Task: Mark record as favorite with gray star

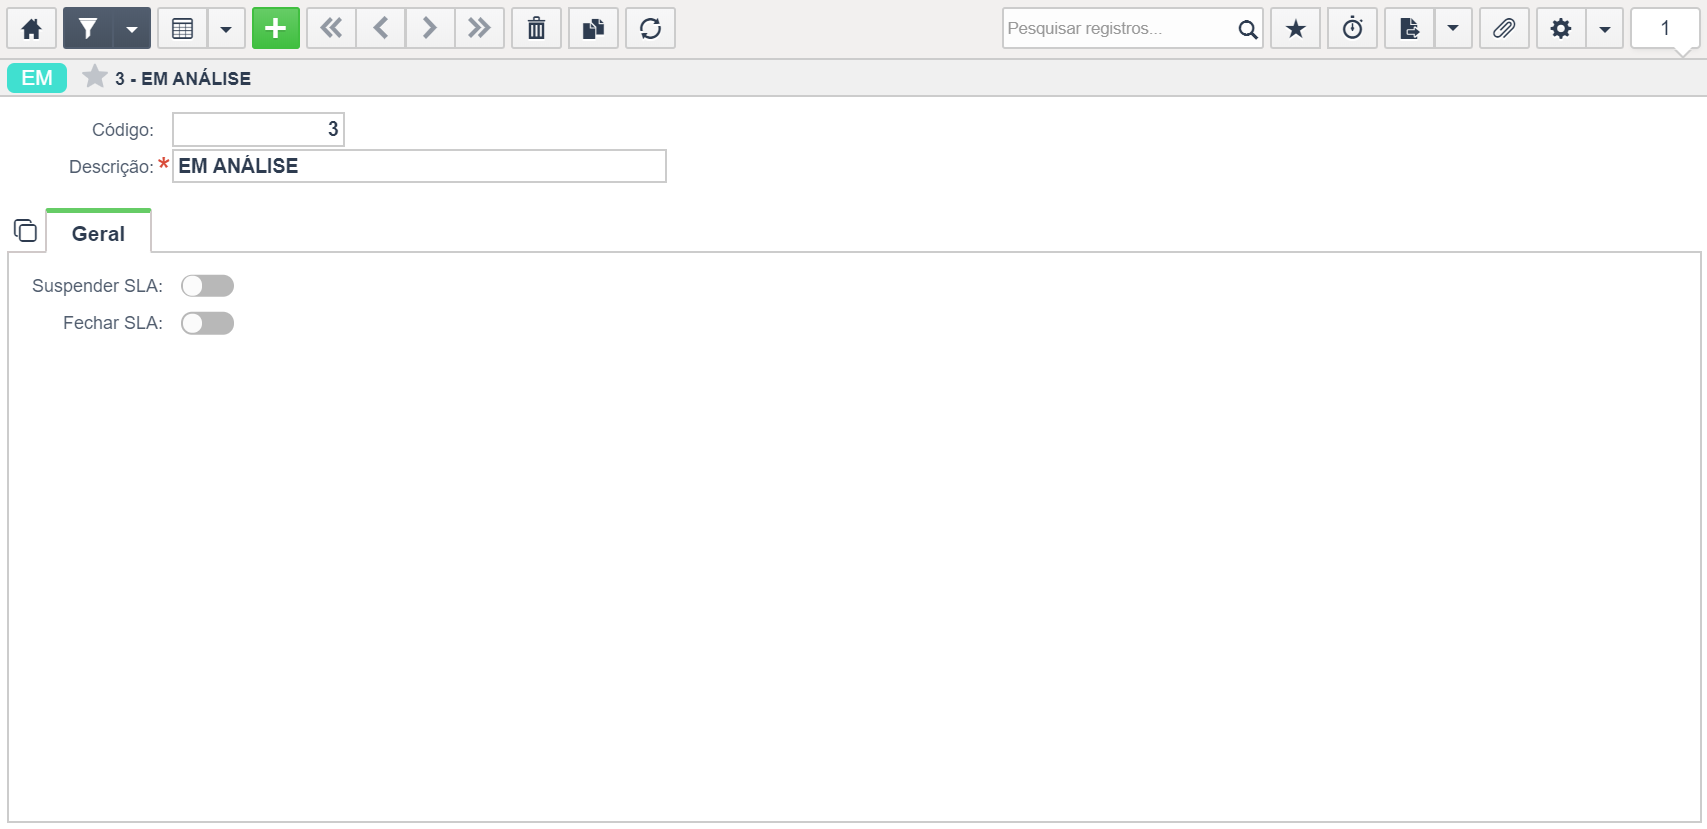Action: coord(95,77)
